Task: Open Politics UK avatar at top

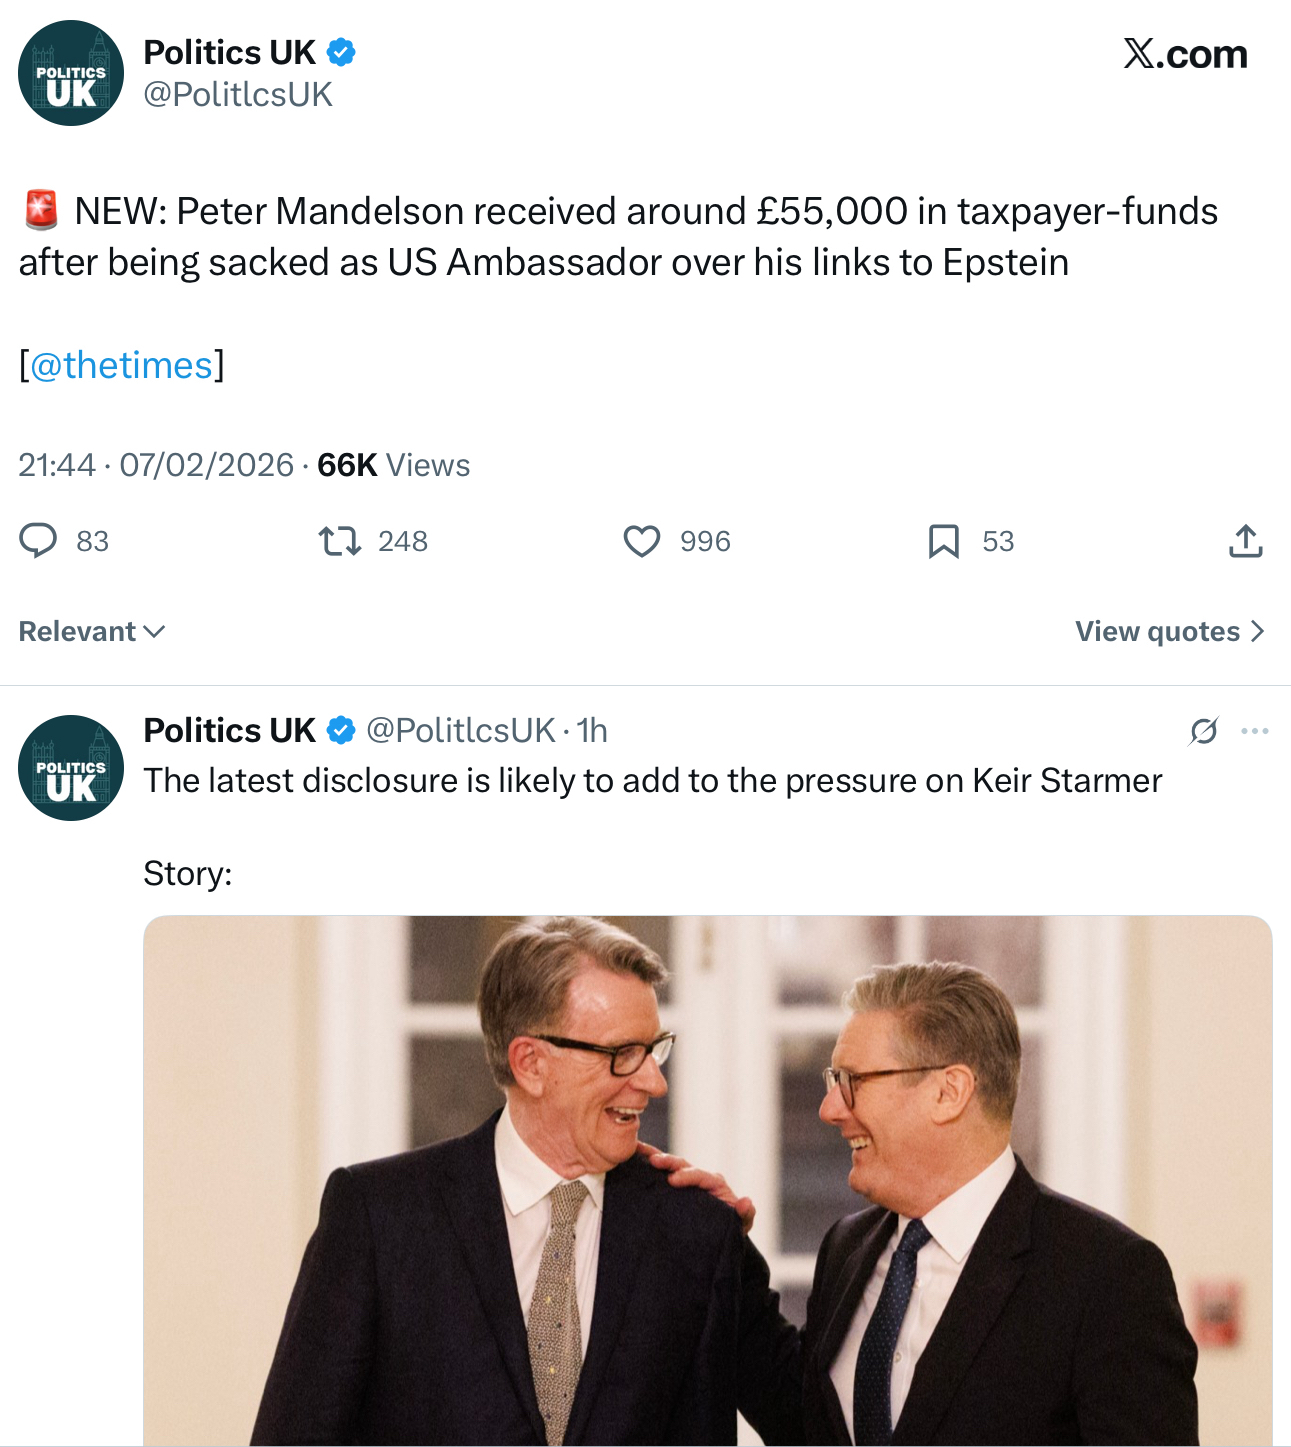Action: pos(71,73)
